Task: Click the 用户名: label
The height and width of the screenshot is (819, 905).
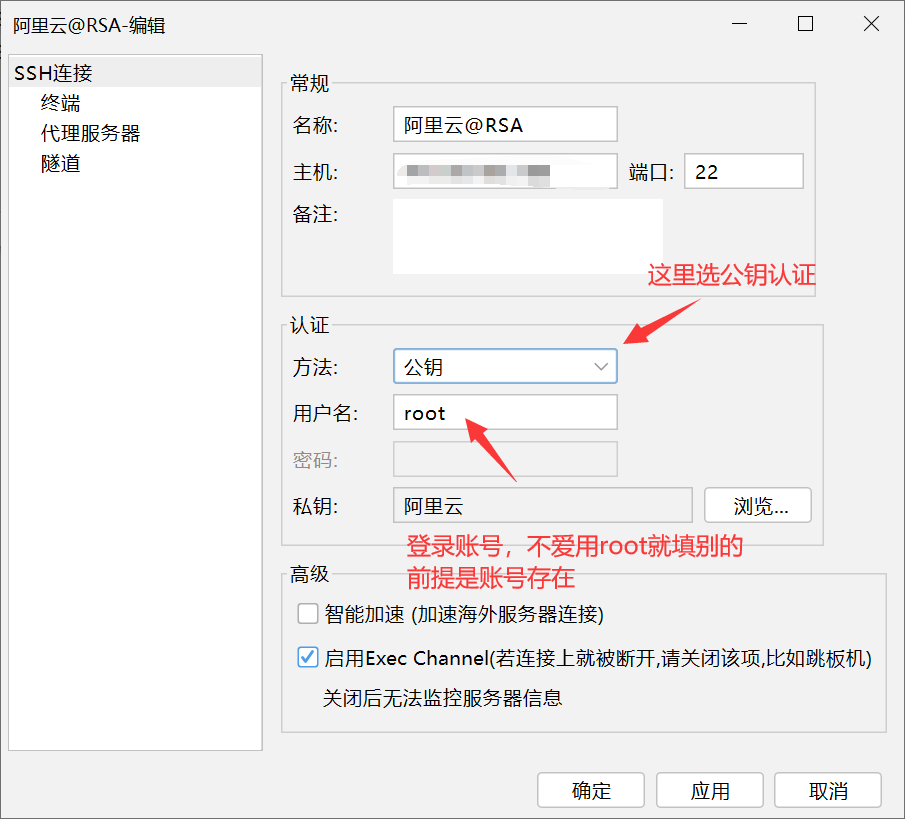Action: pos(325,413)
